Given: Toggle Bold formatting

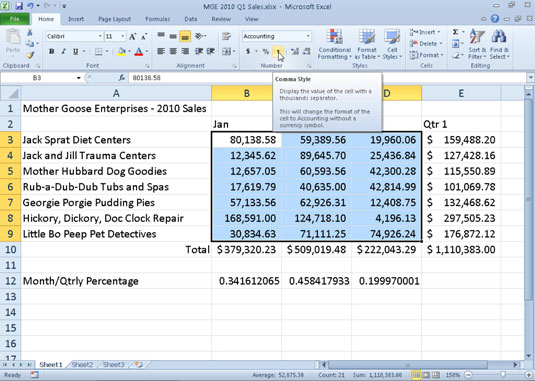Looking at the screenshot, I should click(52, 52).
